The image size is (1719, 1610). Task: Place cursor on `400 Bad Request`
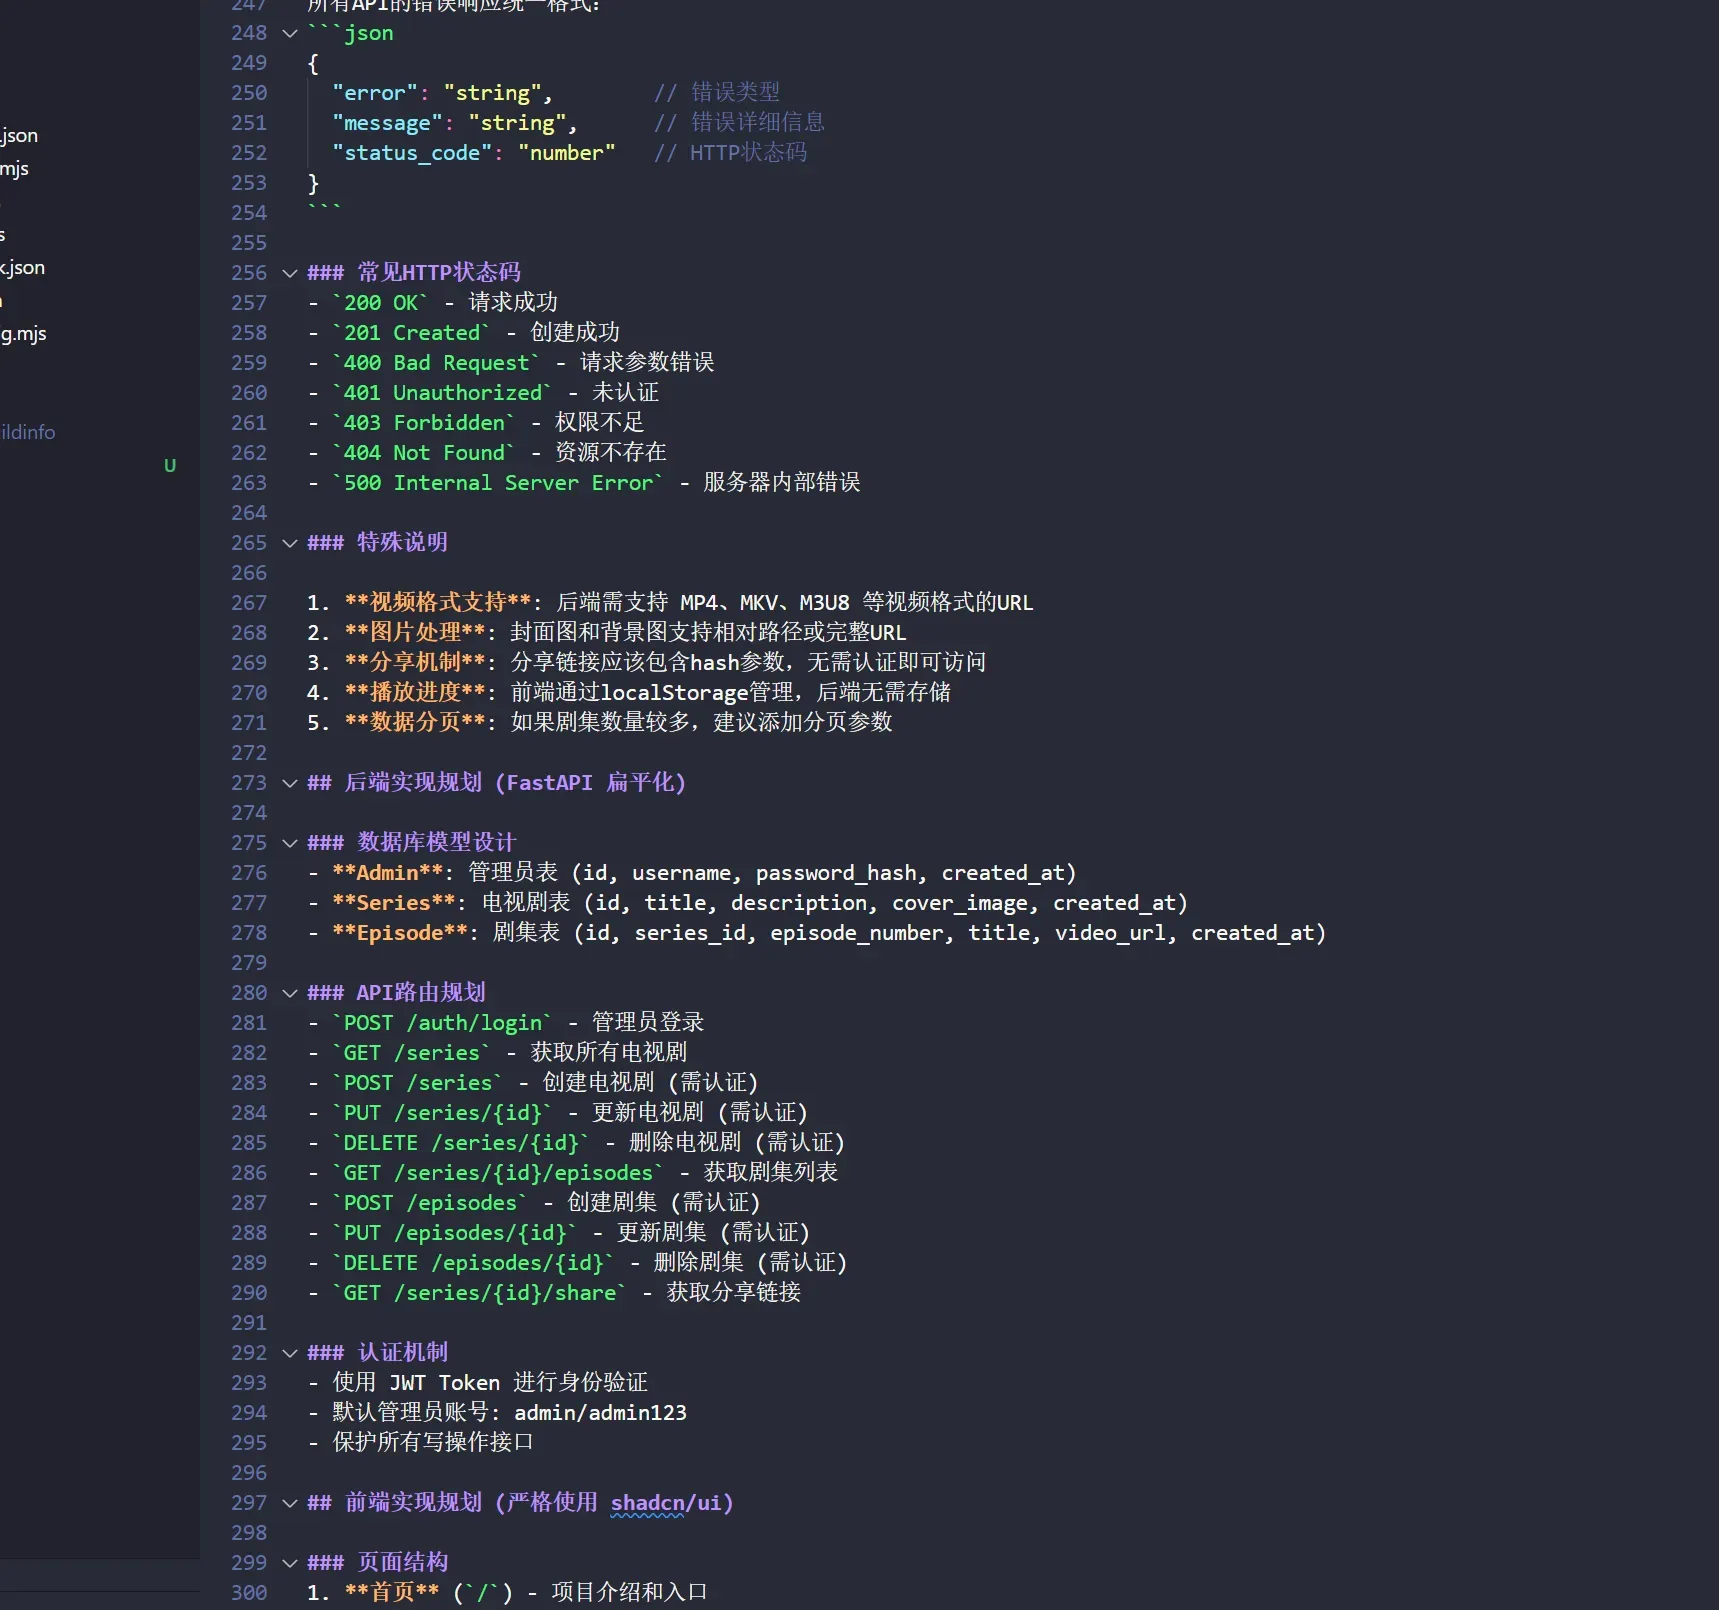click(436, 363)
